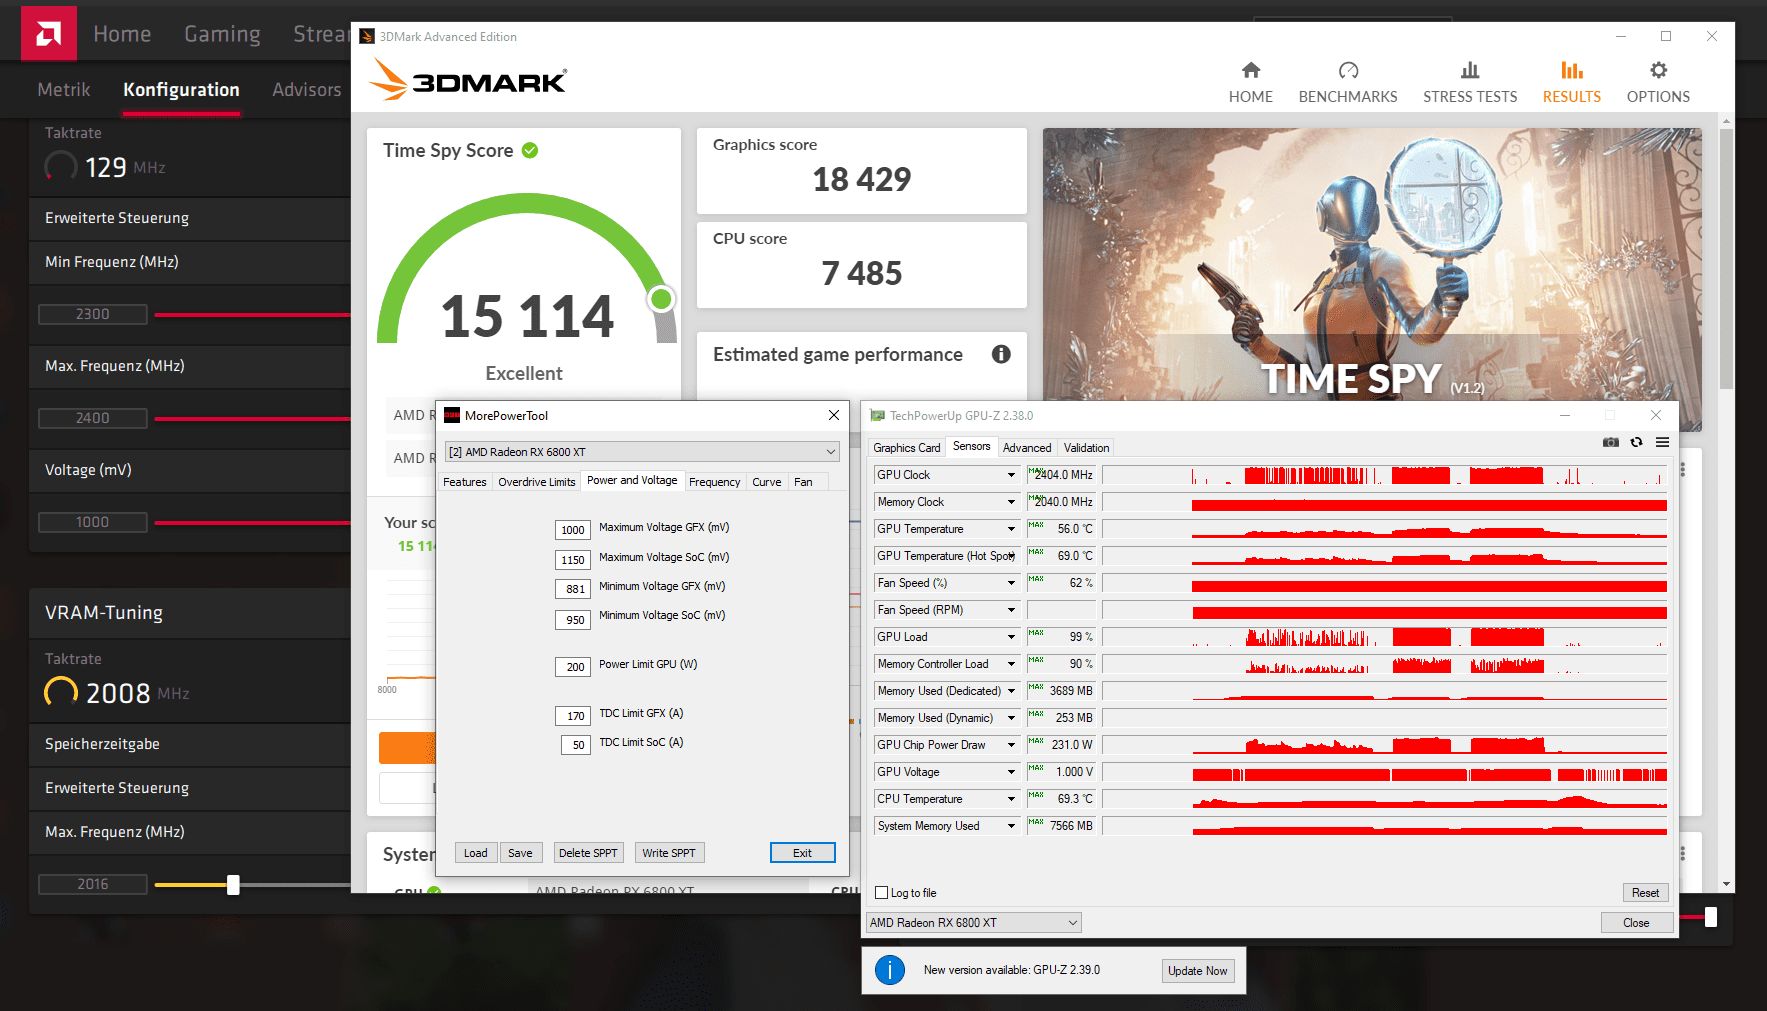Image resolution: width=1767 pixels, height=1011 pixels.
Task: Click the VRAM Max. Frequenz 2016 value box
Action: coord(93,884)
